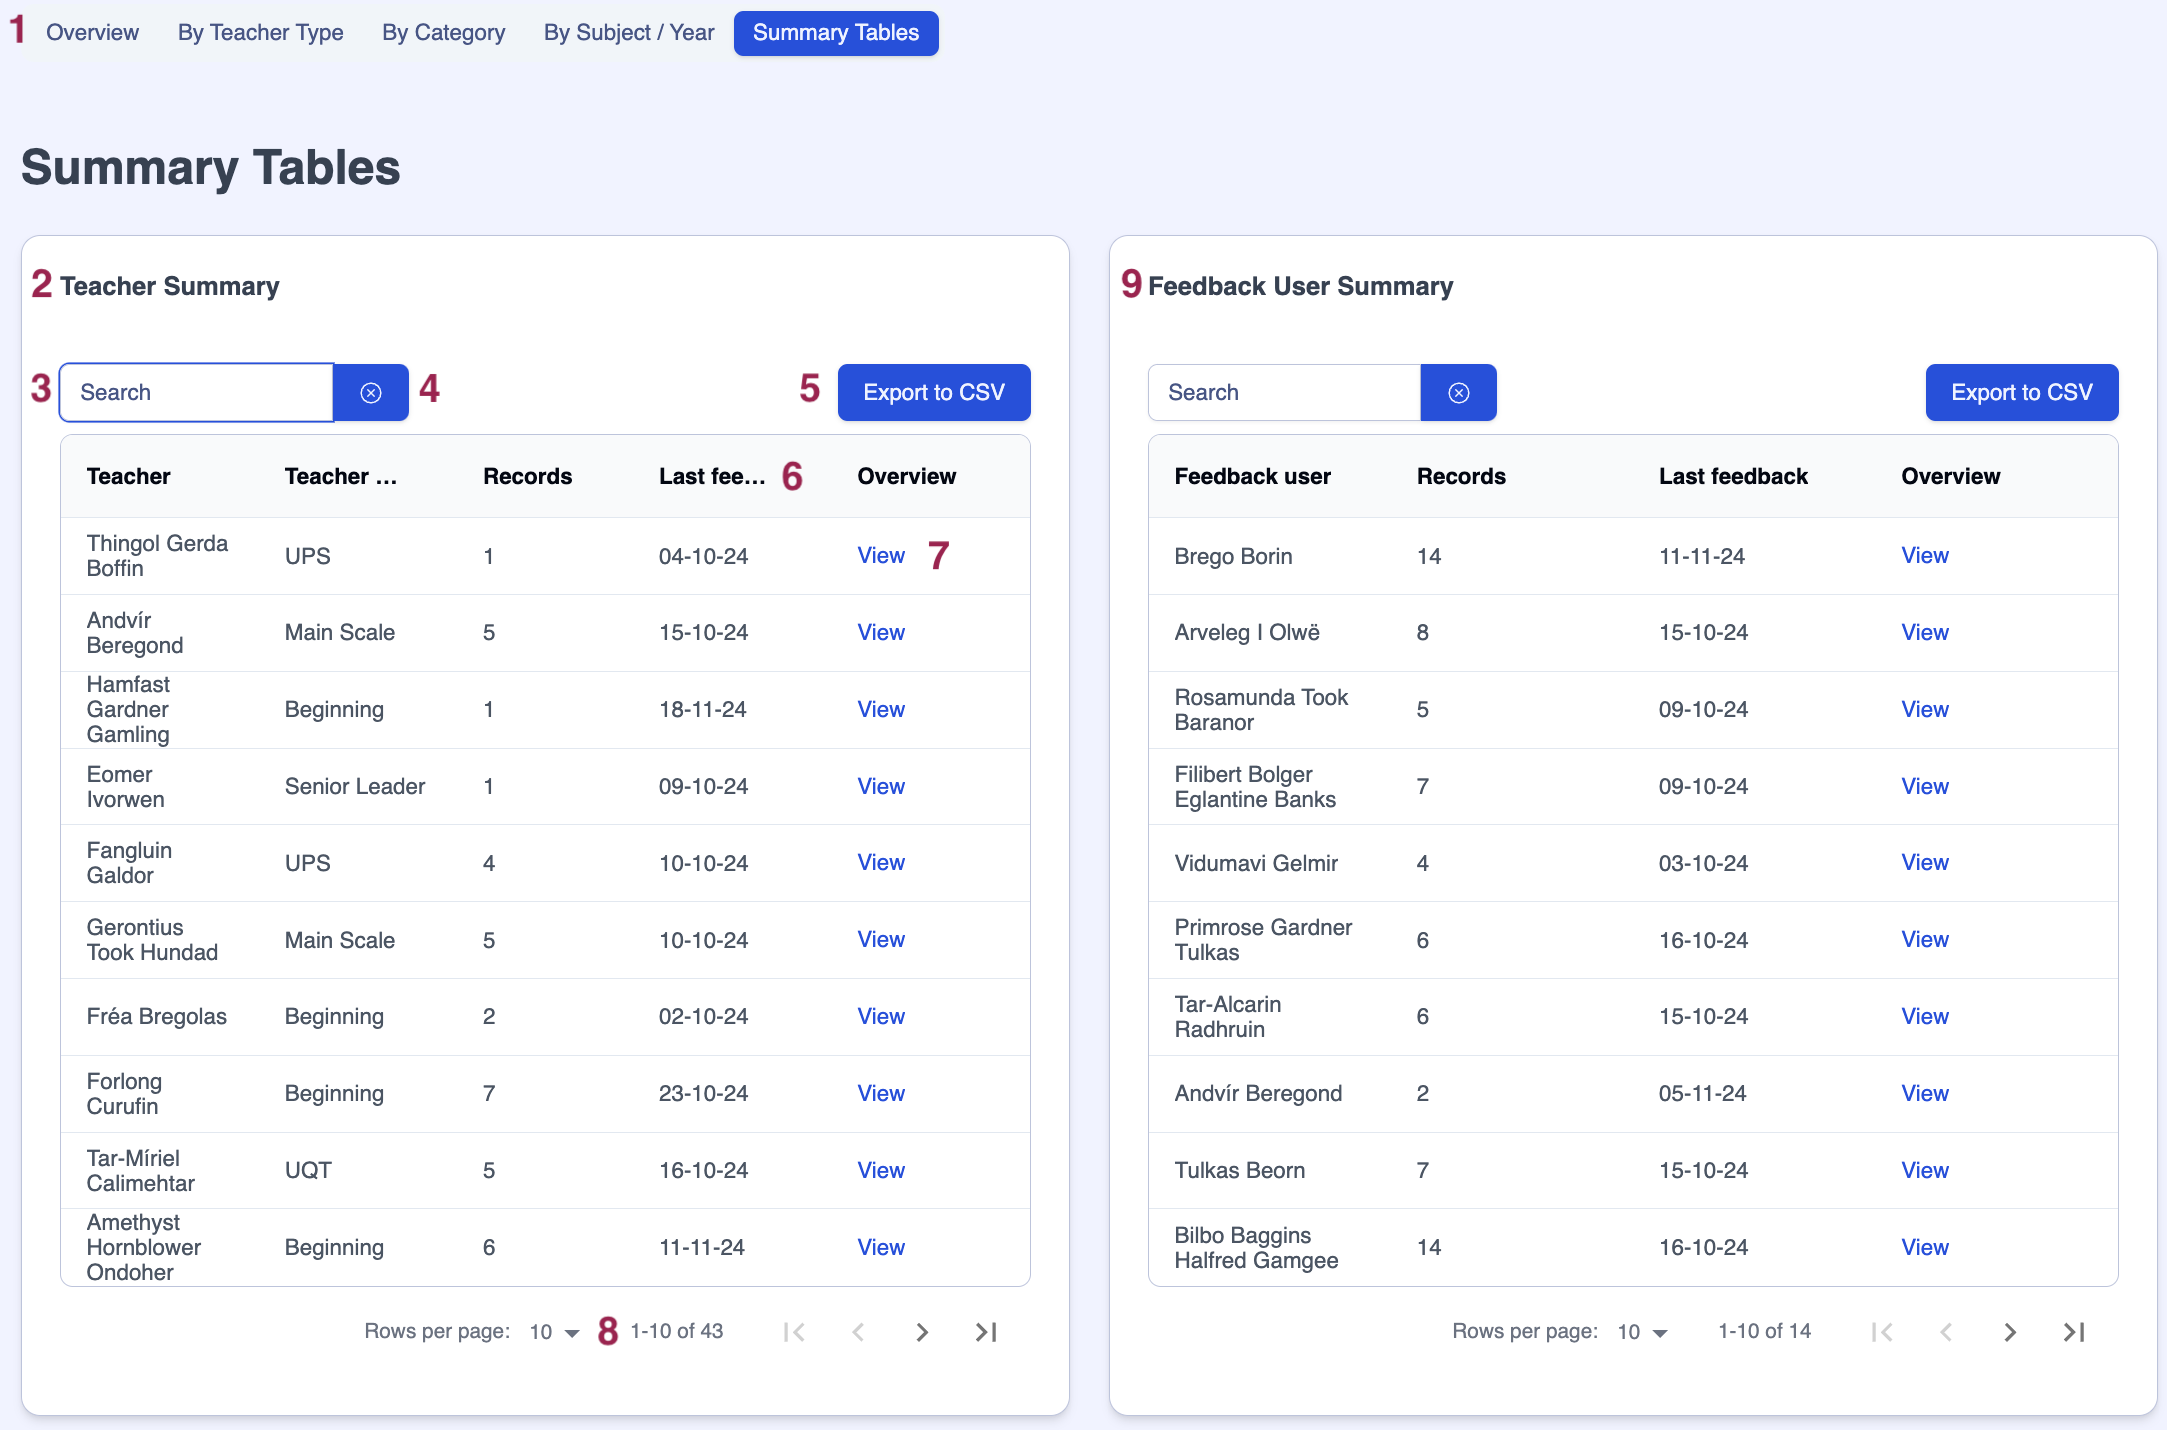The height and width of the screenshot is (1430, 2167).
Task: Go to previous page of Teacher Summary
Action: click(858, 1332)
